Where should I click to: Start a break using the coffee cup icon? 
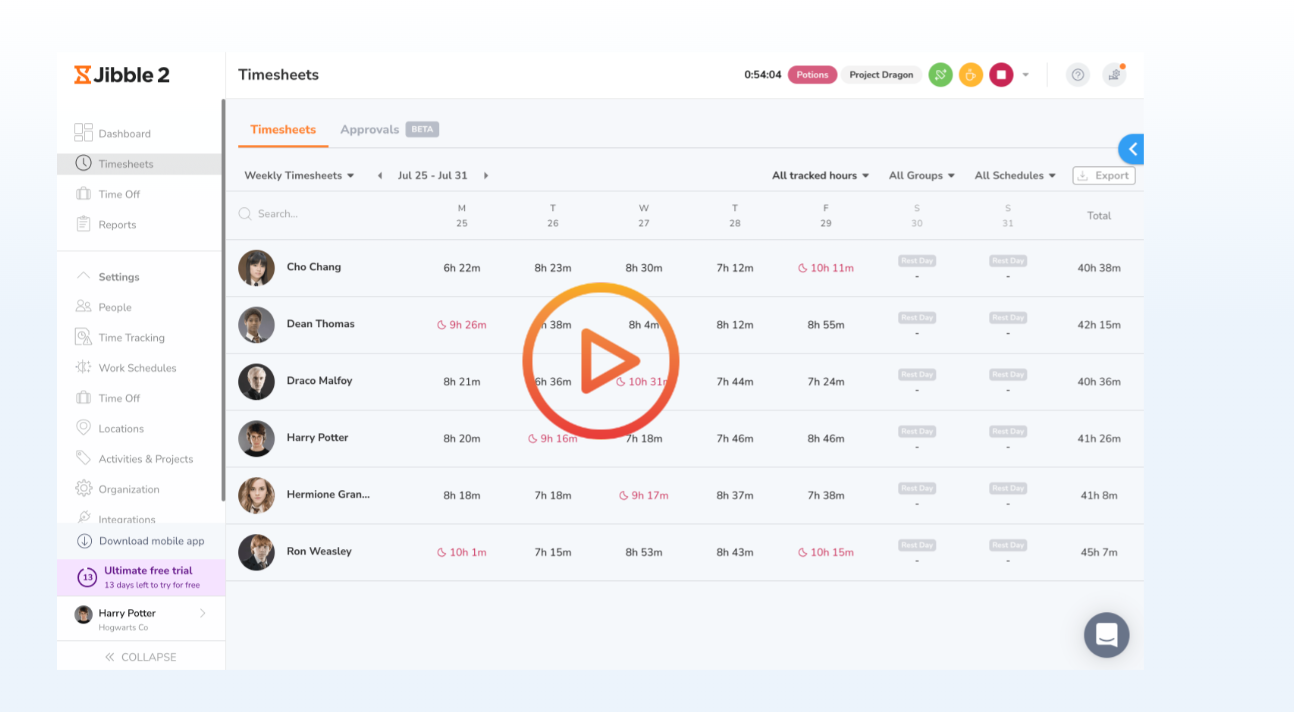click(970, 74)
